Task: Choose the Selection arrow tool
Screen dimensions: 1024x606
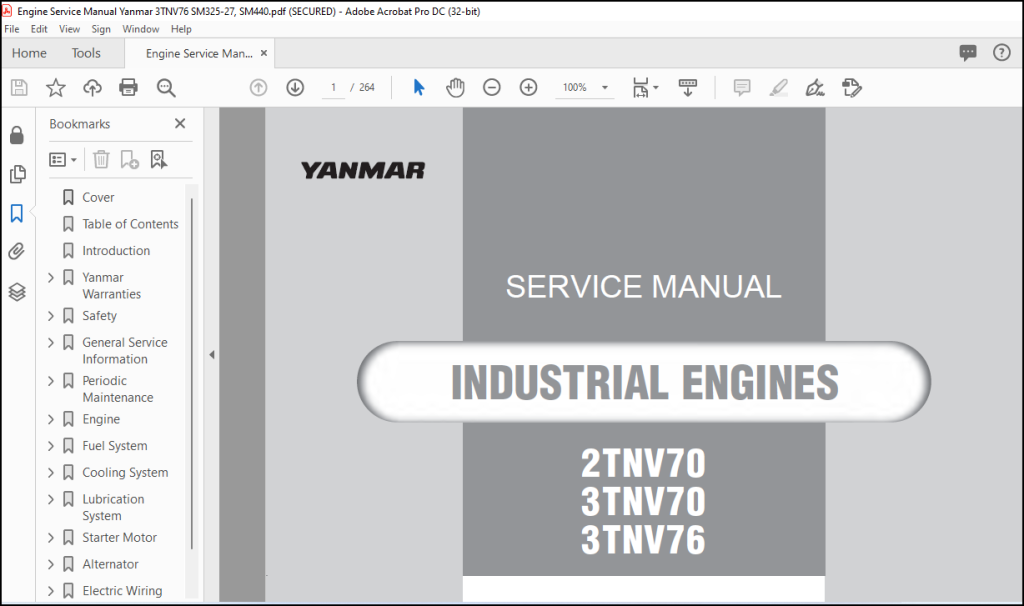Action: 419,88
